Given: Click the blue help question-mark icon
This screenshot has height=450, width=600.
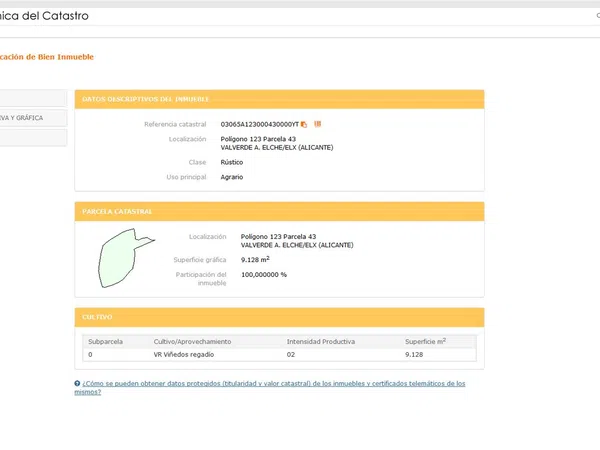Looking at the screenshot, I should tap(77, 383).
